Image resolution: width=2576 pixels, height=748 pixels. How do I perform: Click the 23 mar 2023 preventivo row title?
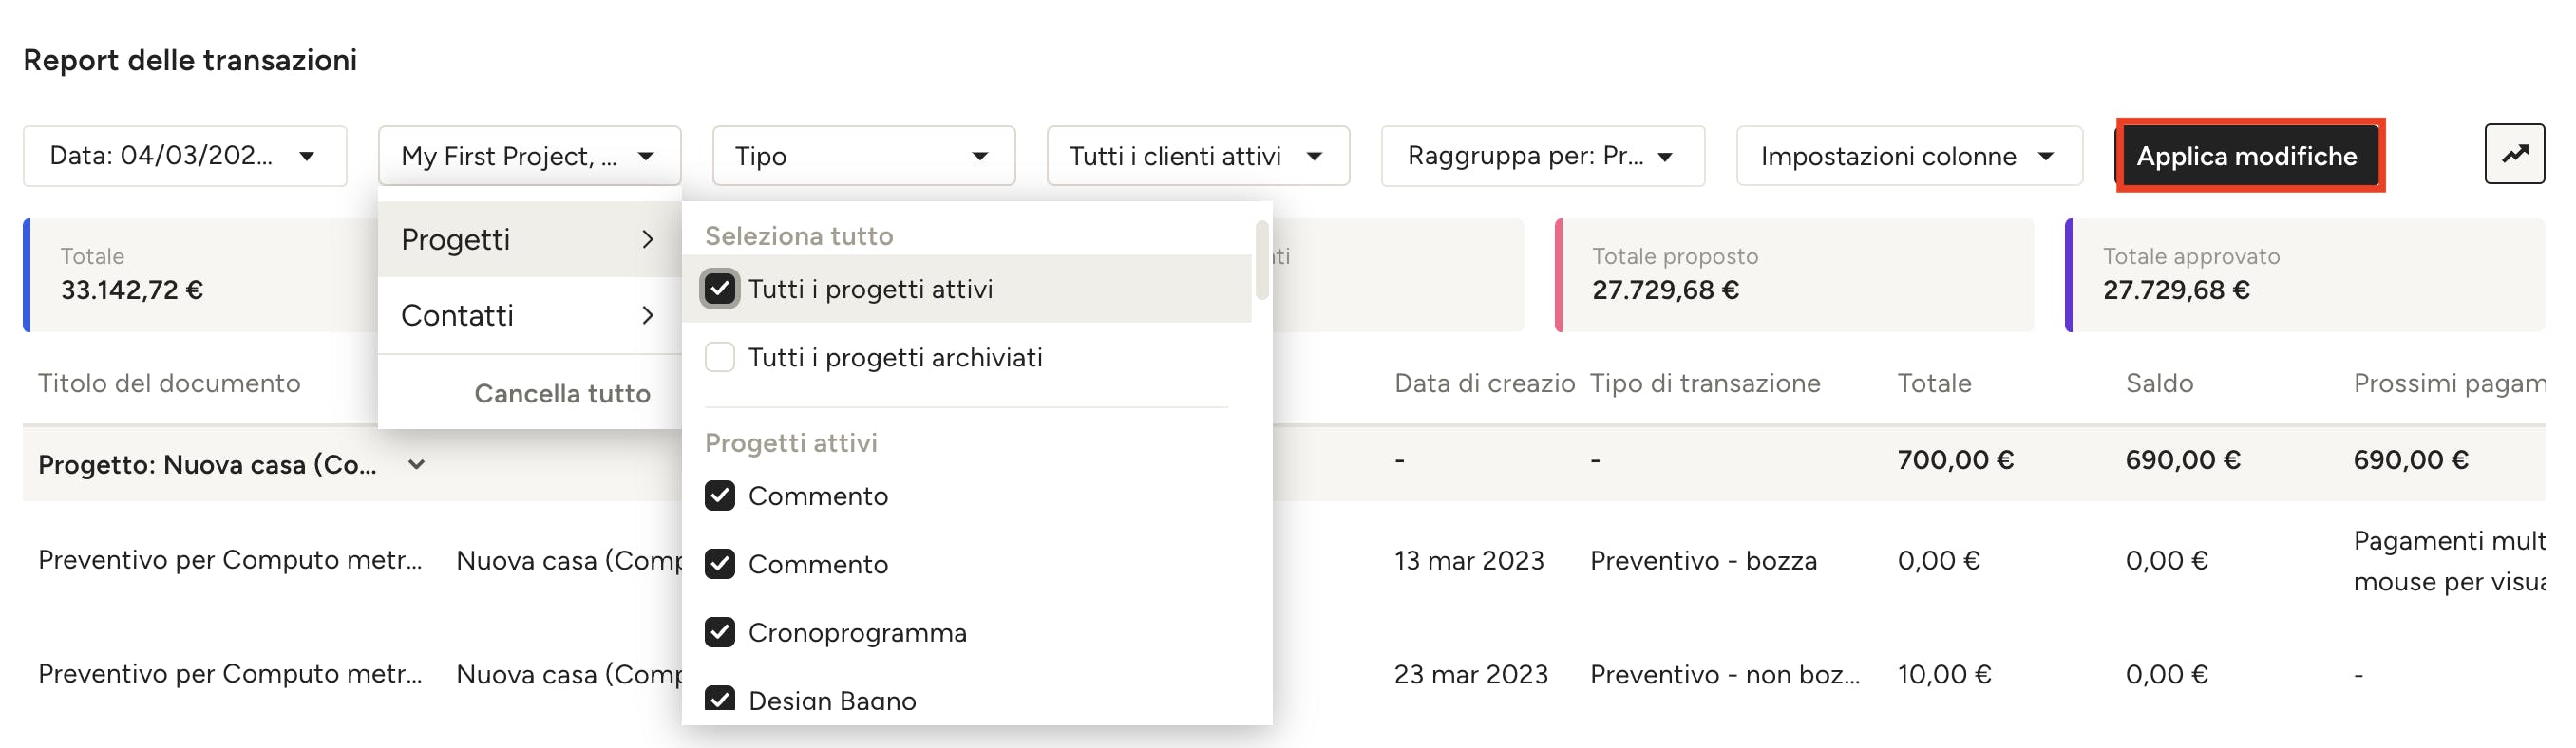click(x=230, y=674)
